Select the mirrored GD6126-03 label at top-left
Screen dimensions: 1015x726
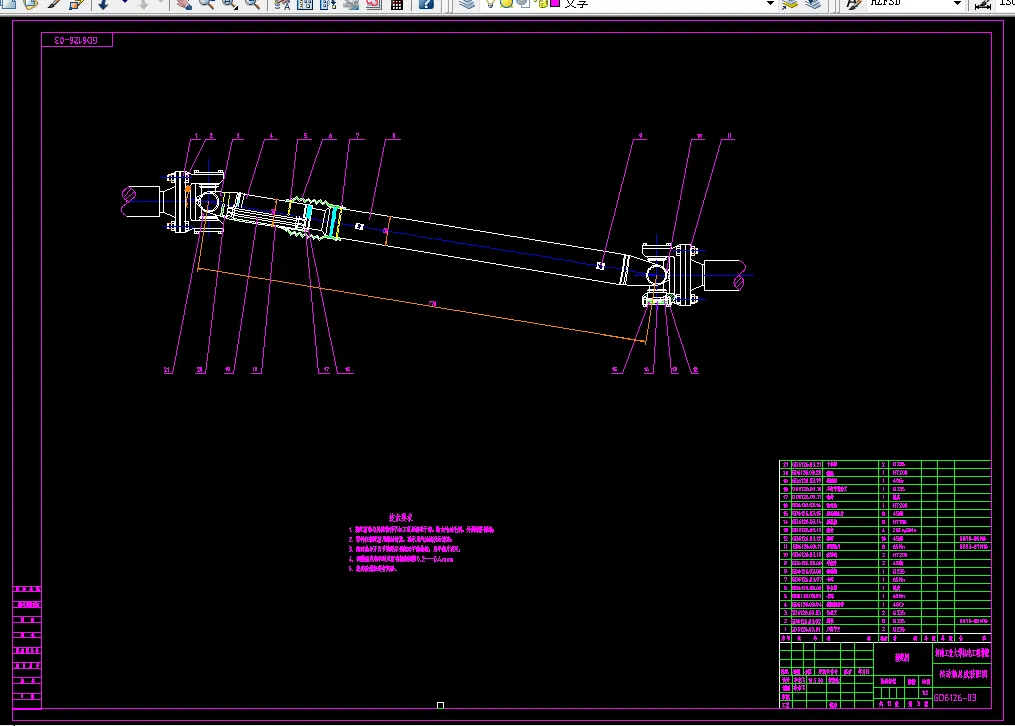76,40
